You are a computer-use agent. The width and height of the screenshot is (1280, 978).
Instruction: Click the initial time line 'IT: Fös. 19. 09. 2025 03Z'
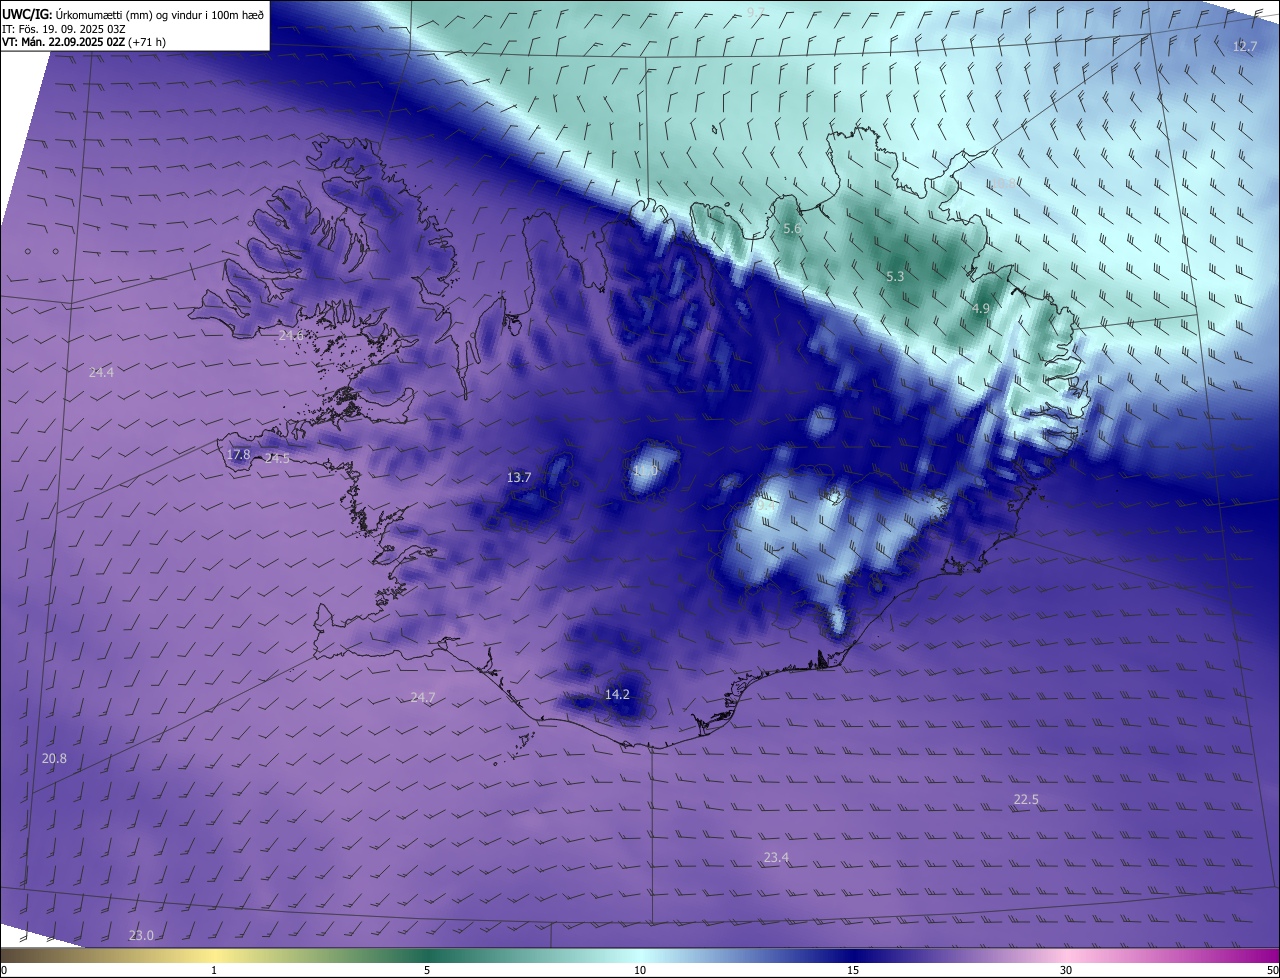pyautogui.click(x=64, y=29)
